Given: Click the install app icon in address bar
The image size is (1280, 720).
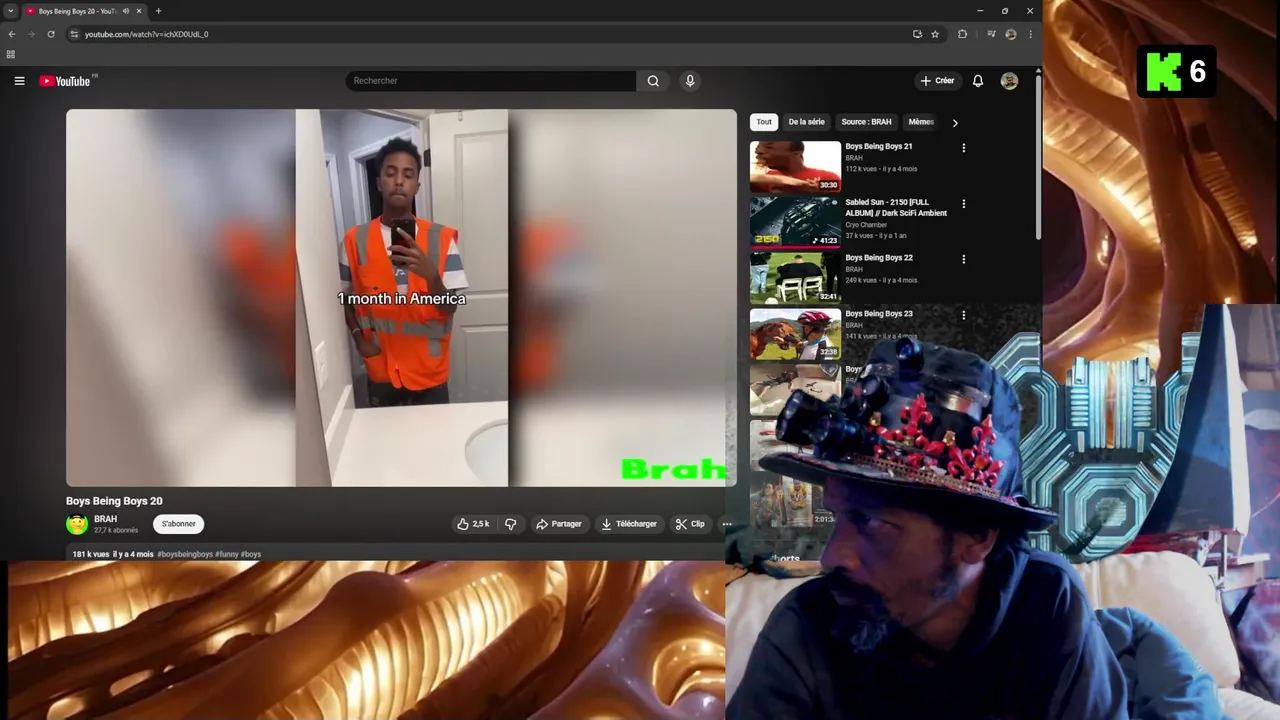Looking at the screenshot, I should [917, 34].
